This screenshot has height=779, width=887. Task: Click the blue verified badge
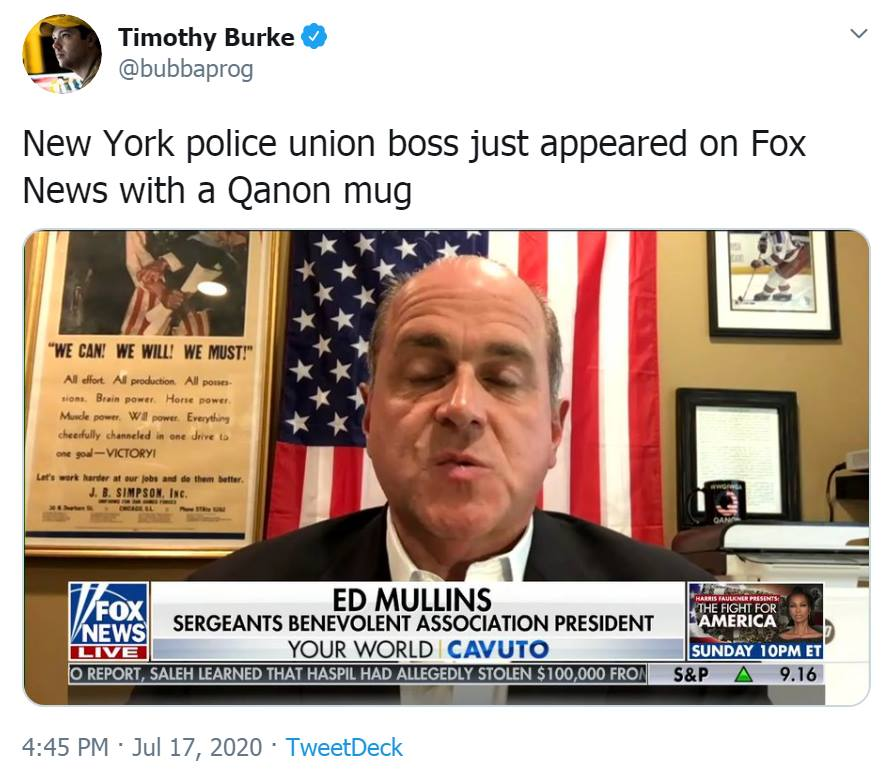(x=314, y=37)
